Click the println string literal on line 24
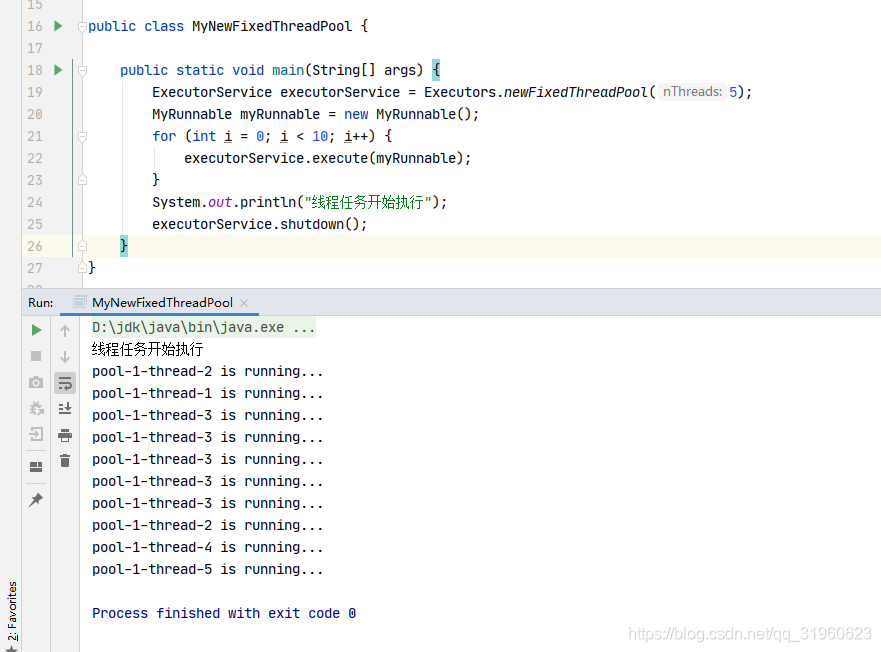The image size is (881, 652). coord(368,202)
